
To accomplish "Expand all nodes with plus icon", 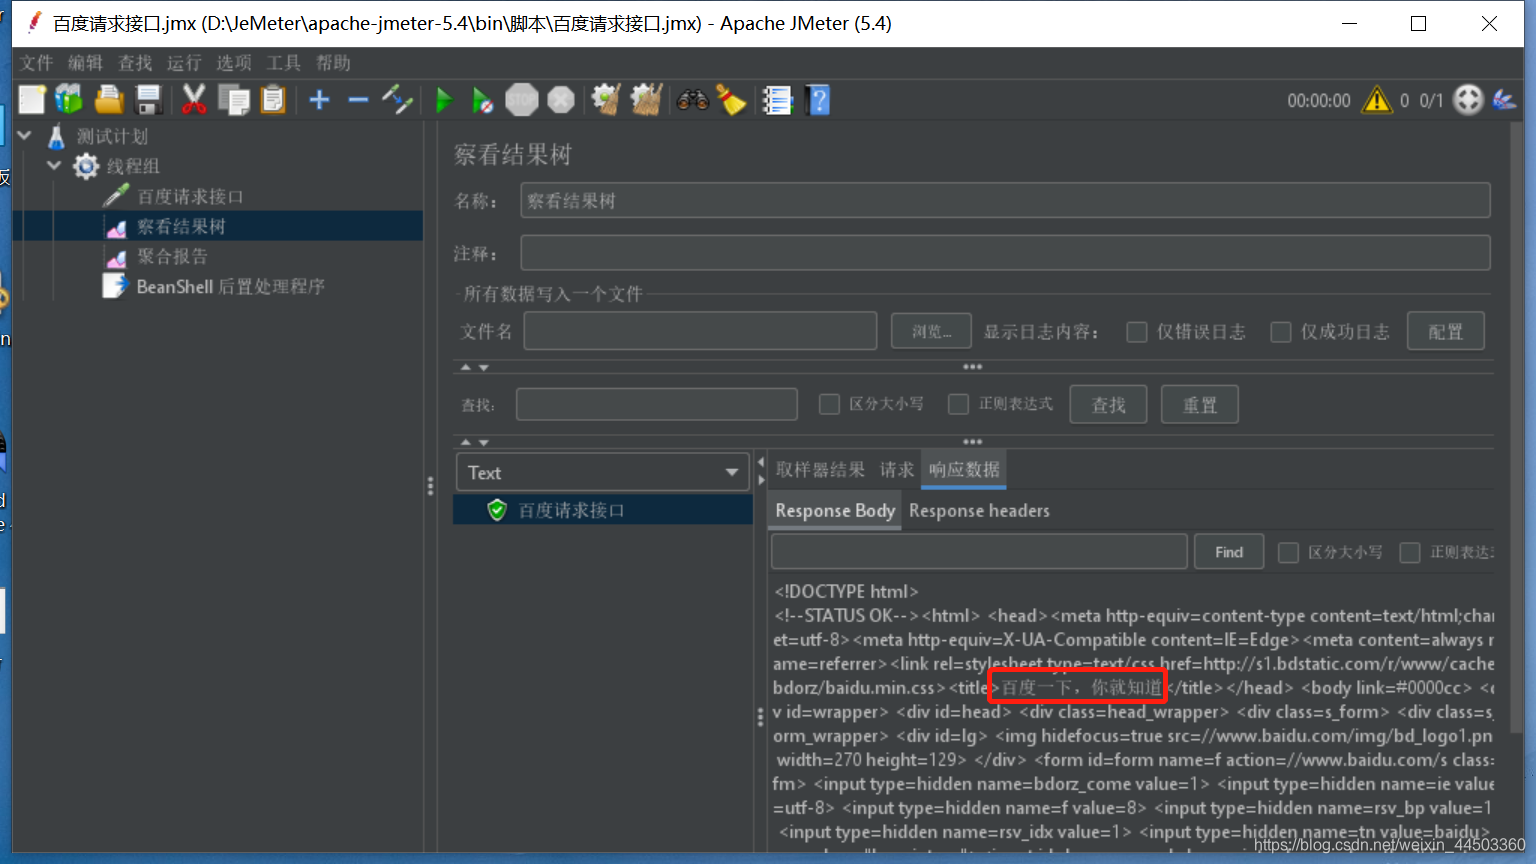I will pyautogui.click(x=320, y=100).
